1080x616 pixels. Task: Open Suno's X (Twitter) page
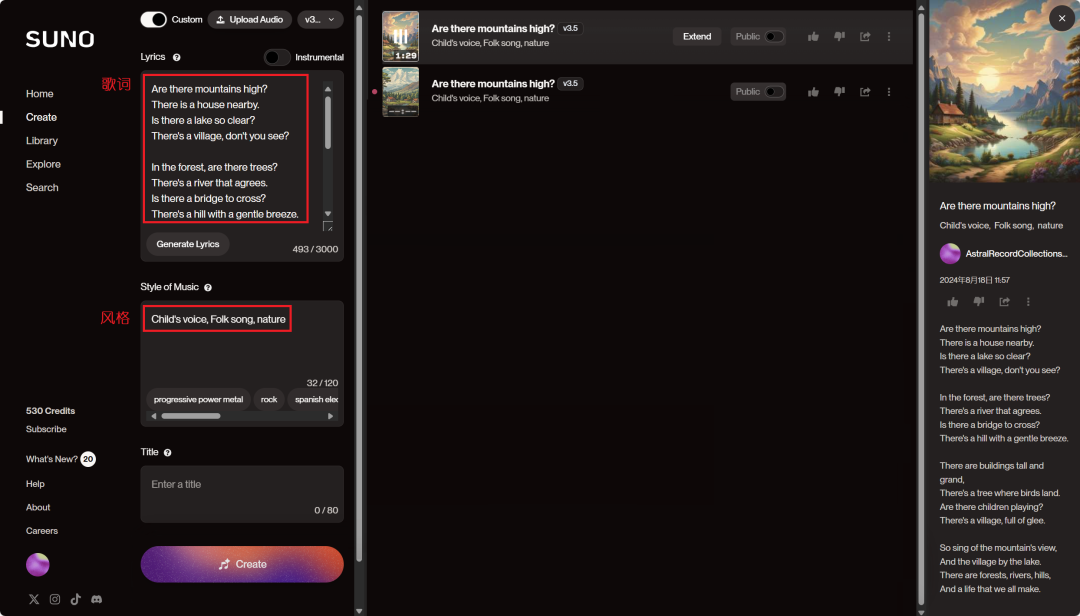tap(34, 599)
